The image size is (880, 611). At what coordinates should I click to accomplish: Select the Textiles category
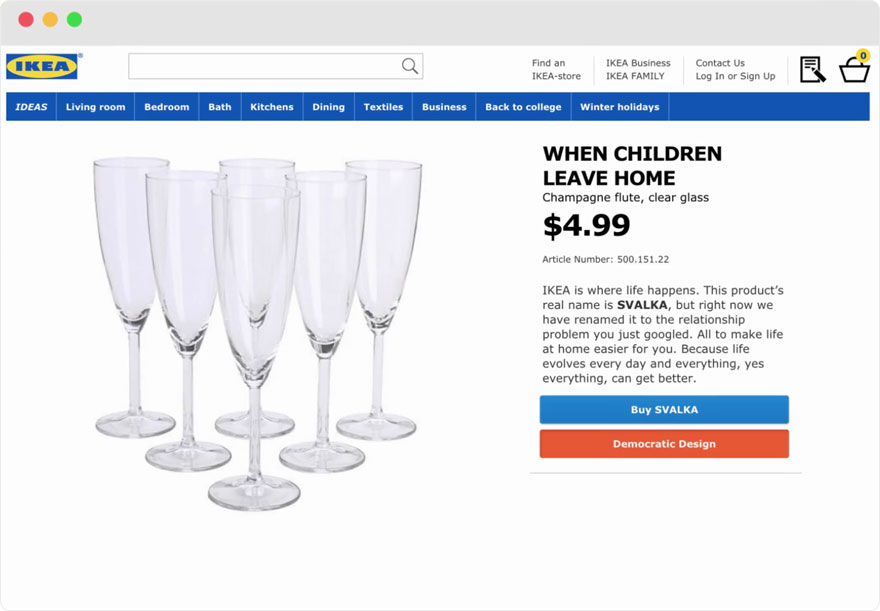383,107
